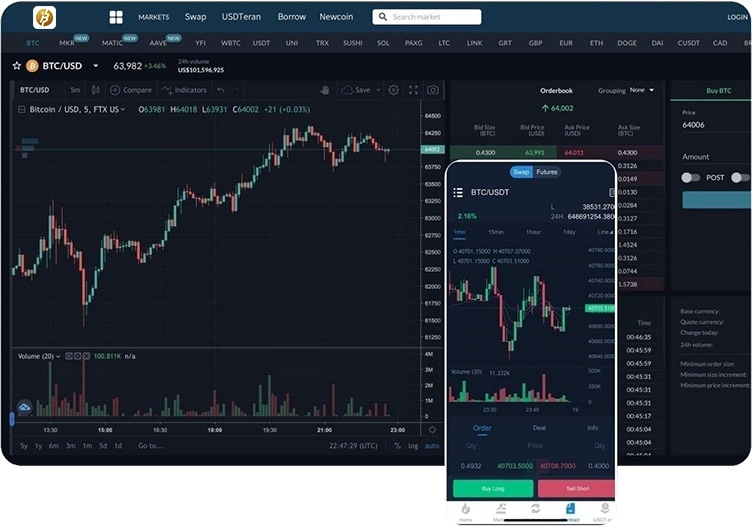
Task: Tap the Market chart icon on phone
Action: pos(501,508)
